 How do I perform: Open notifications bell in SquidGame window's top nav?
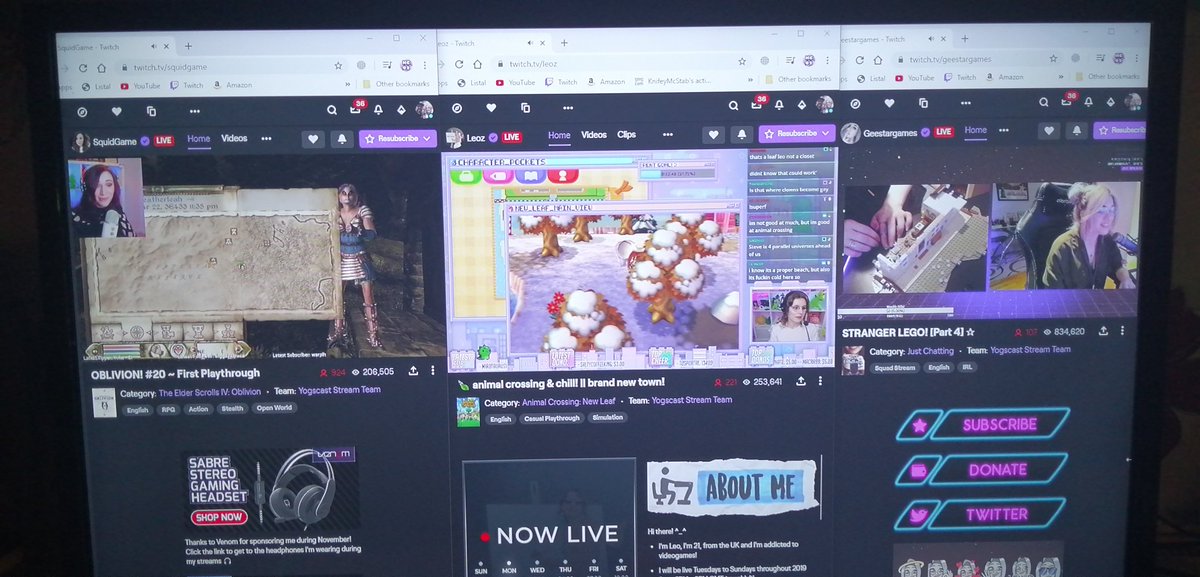coord(378,109)
